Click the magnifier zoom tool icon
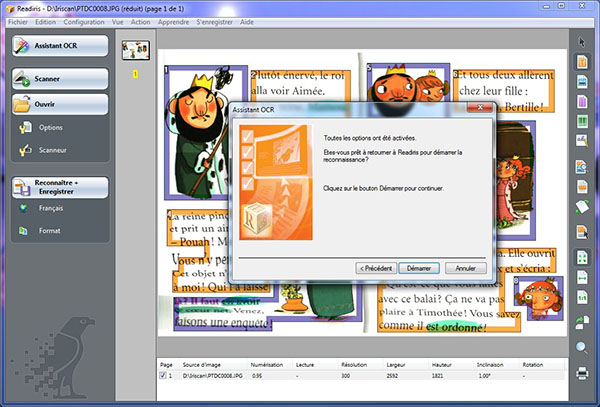The height and width of the screenshot is (407, 600). pos(582,347)
